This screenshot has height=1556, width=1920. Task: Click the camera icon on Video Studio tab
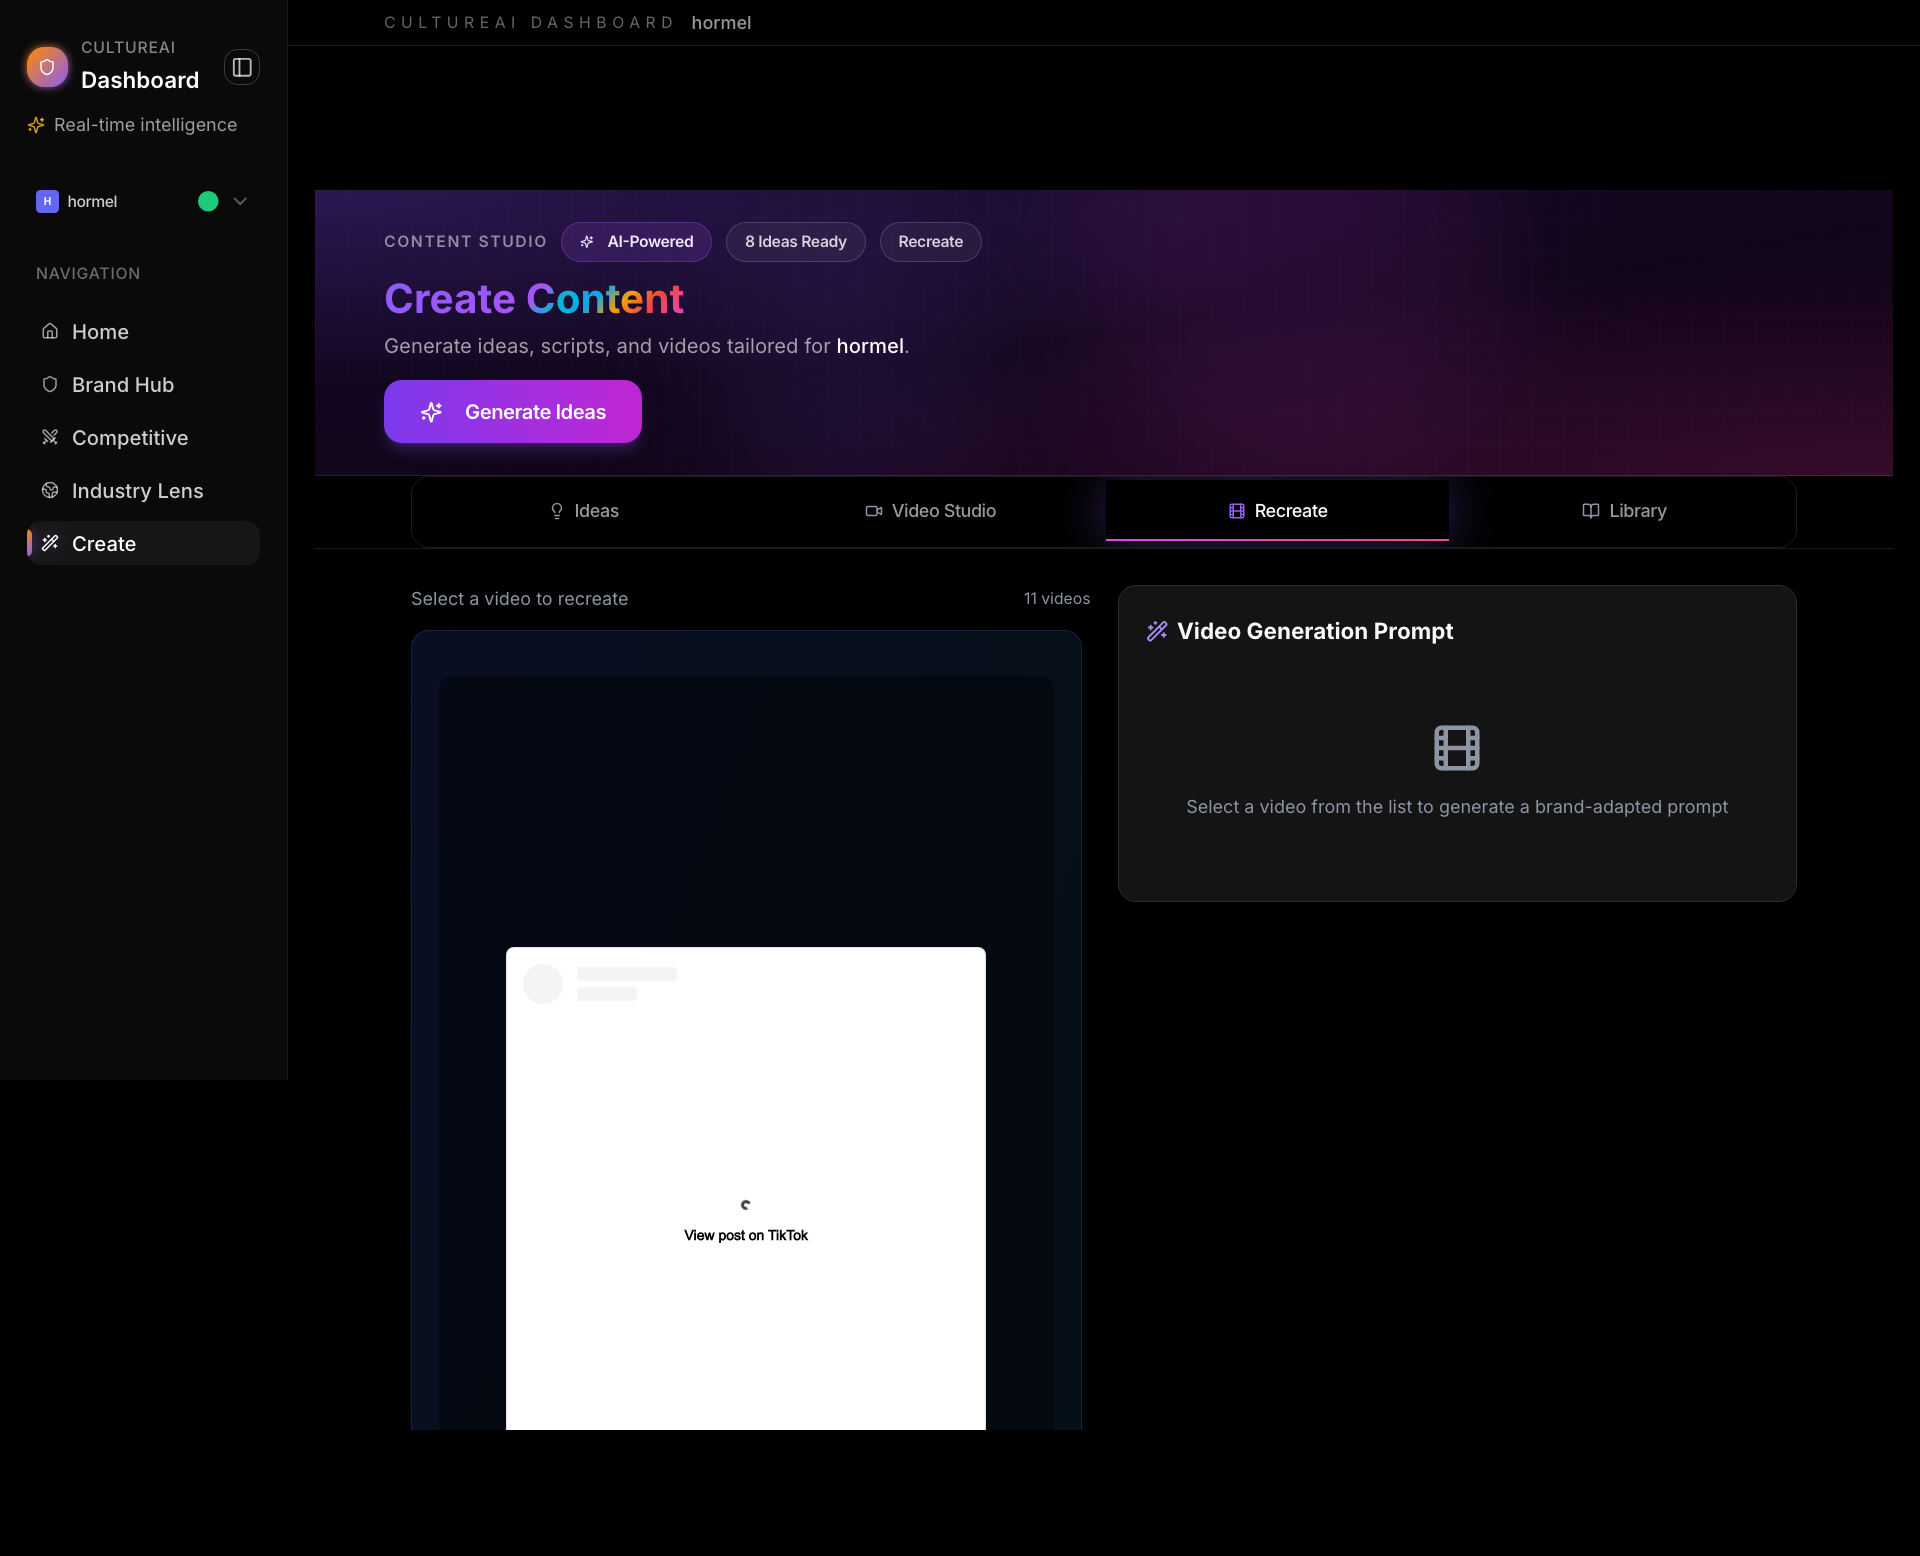click(x=873, y=510)
